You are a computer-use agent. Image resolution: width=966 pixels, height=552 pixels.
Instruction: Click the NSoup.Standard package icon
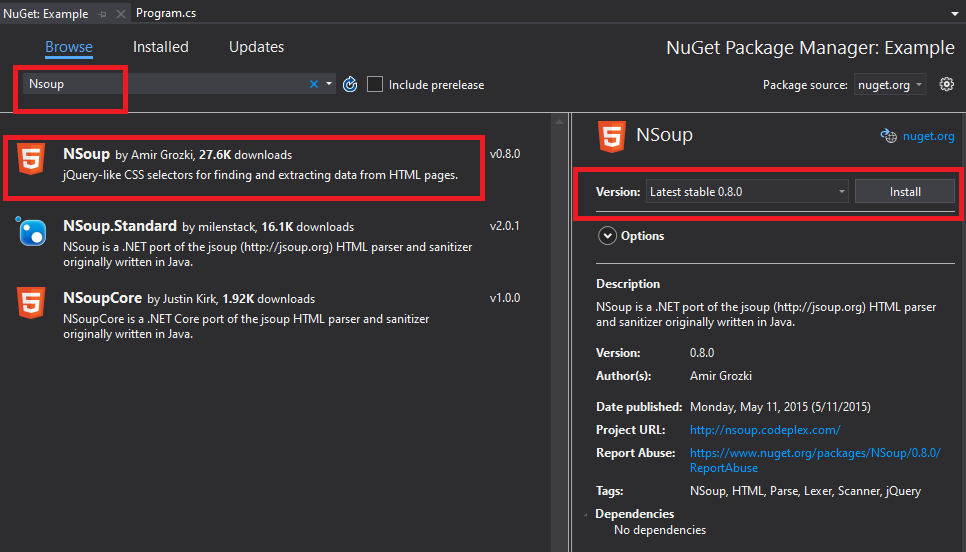tap(31, 231)
